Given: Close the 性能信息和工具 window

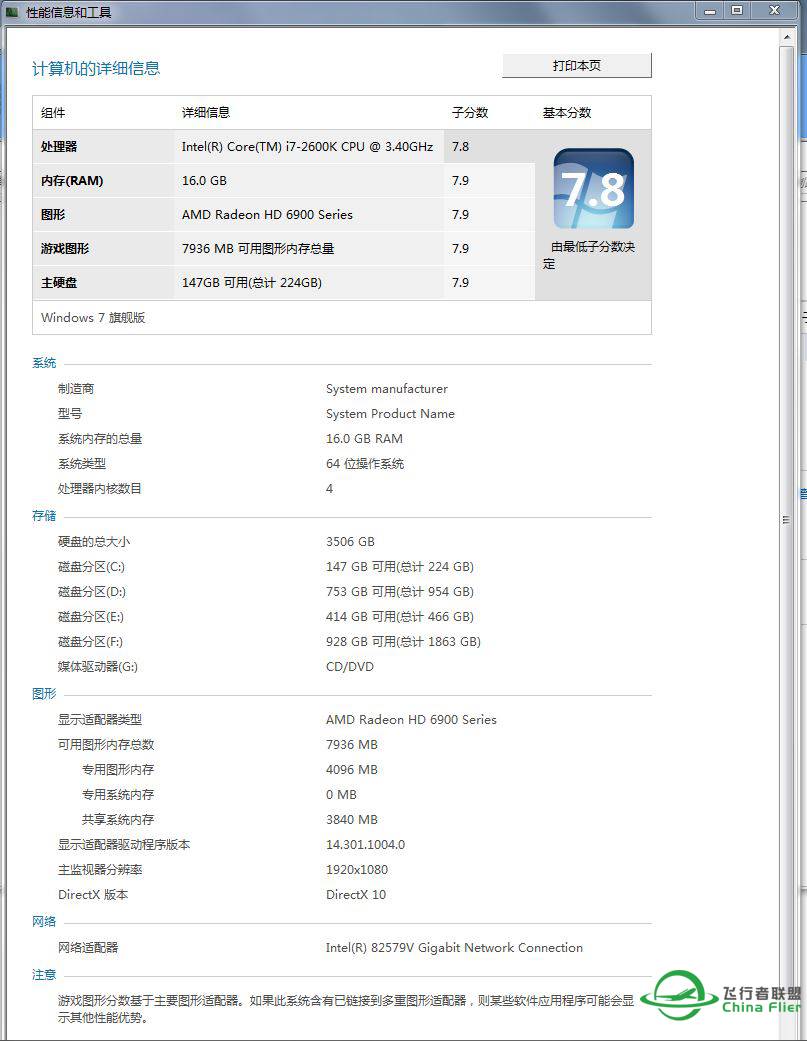Looking at the screenshot, I should point(774,10).
